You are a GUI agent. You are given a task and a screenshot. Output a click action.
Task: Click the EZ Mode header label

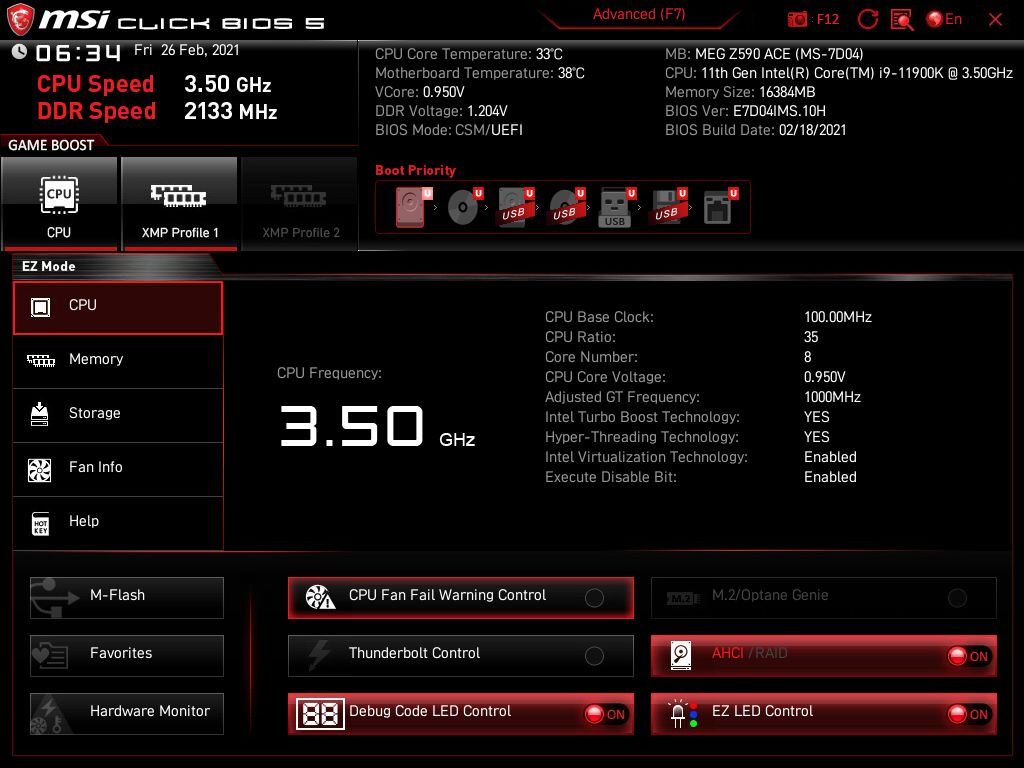48,266
